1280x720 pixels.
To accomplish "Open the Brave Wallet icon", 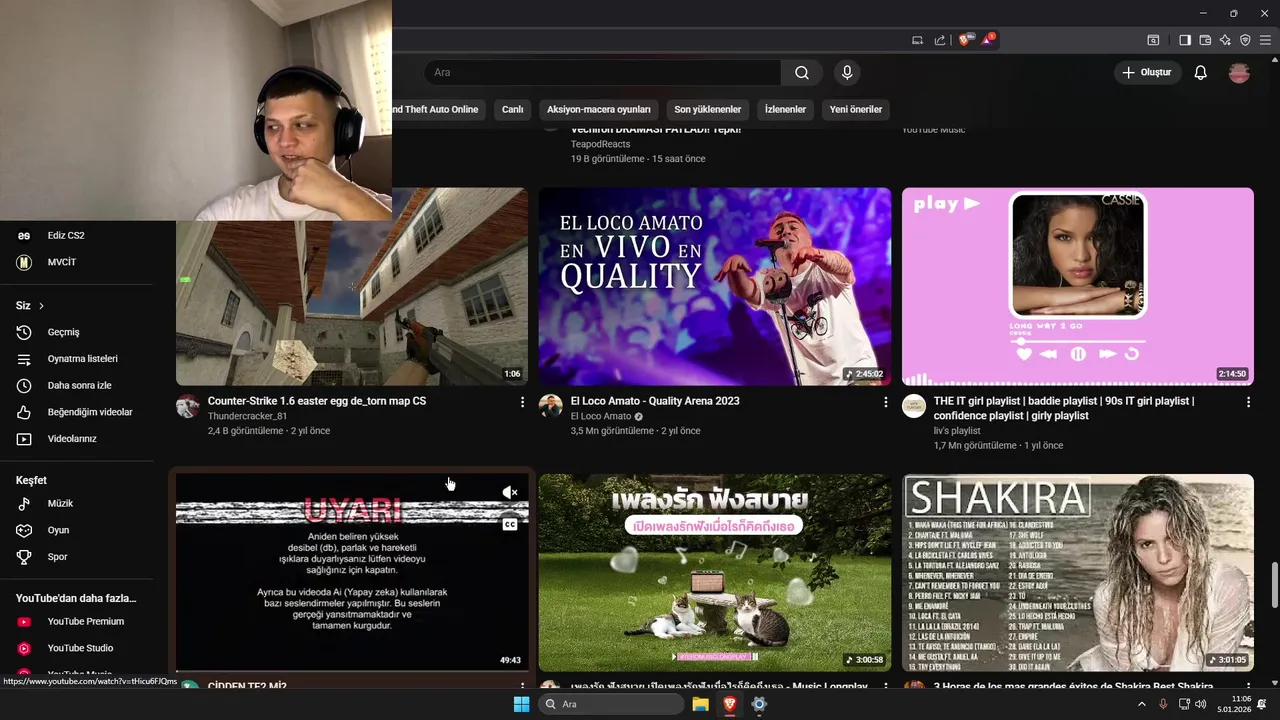I will [1205, 40].
